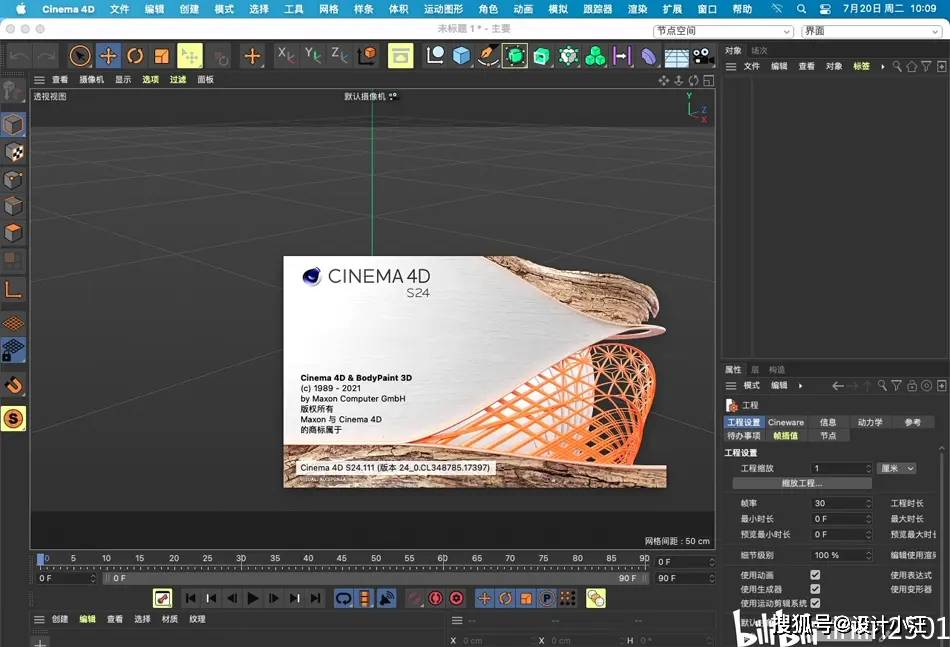Viewport: 950px width, 647px height.
Task: Open the 渲染 menu
Action: [637, 9]
